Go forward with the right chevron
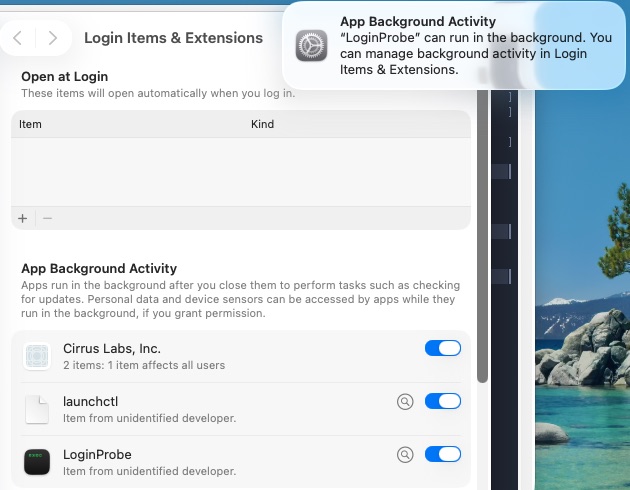 (x=53, y=38)
